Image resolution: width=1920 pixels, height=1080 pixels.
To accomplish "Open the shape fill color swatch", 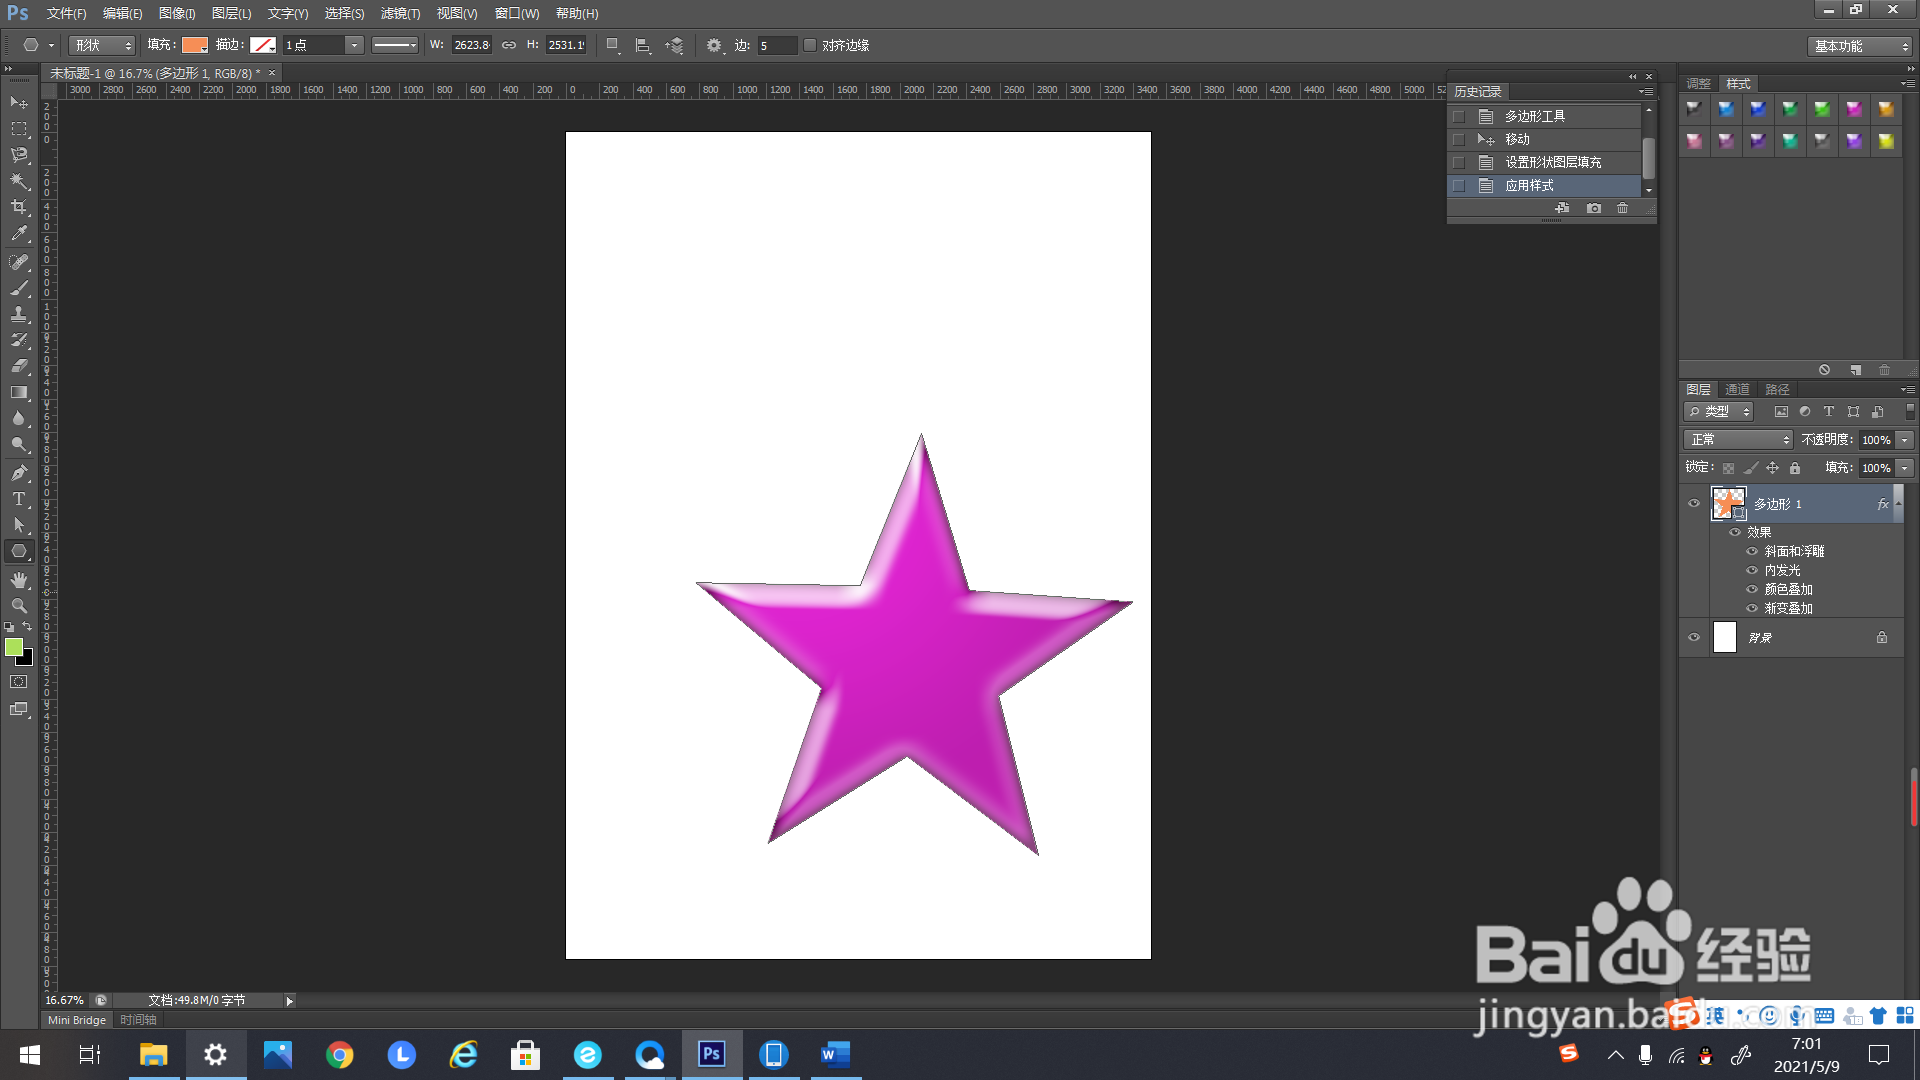I will pyautogui.click(x=194, y=45).
